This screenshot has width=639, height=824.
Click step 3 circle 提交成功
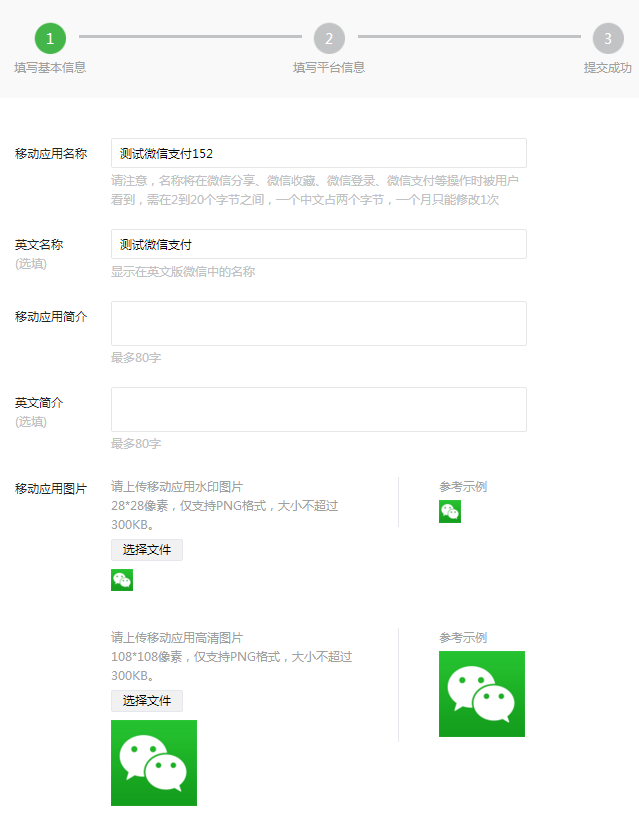(608, 38)
